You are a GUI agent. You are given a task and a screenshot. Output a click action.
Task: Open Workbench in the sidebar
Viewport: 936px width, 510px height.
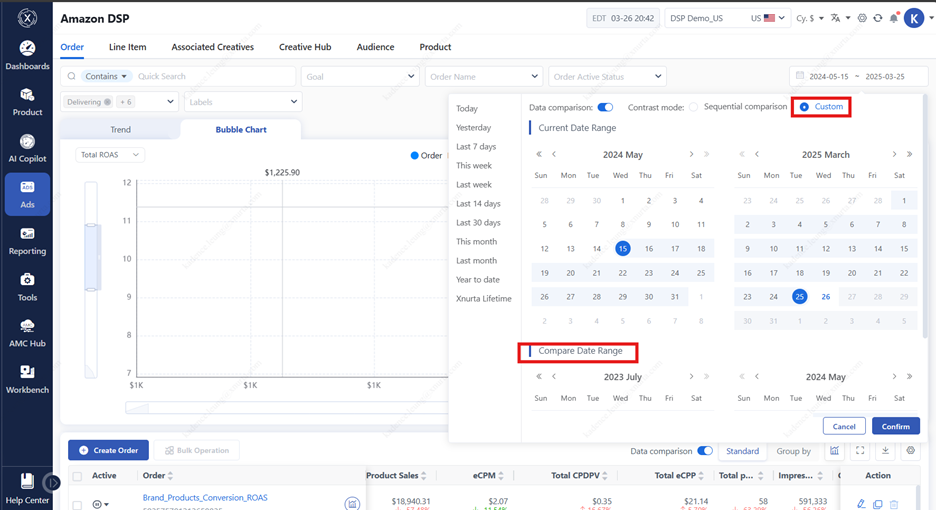pos(27,378)
